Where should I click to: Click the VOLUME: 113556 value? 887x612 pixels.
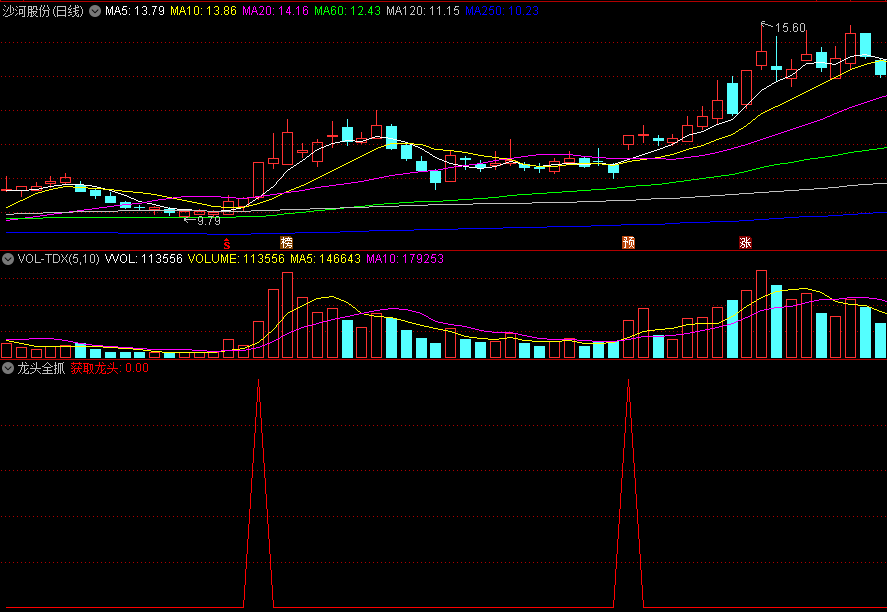pyautogui.click(x=236, y=259)
